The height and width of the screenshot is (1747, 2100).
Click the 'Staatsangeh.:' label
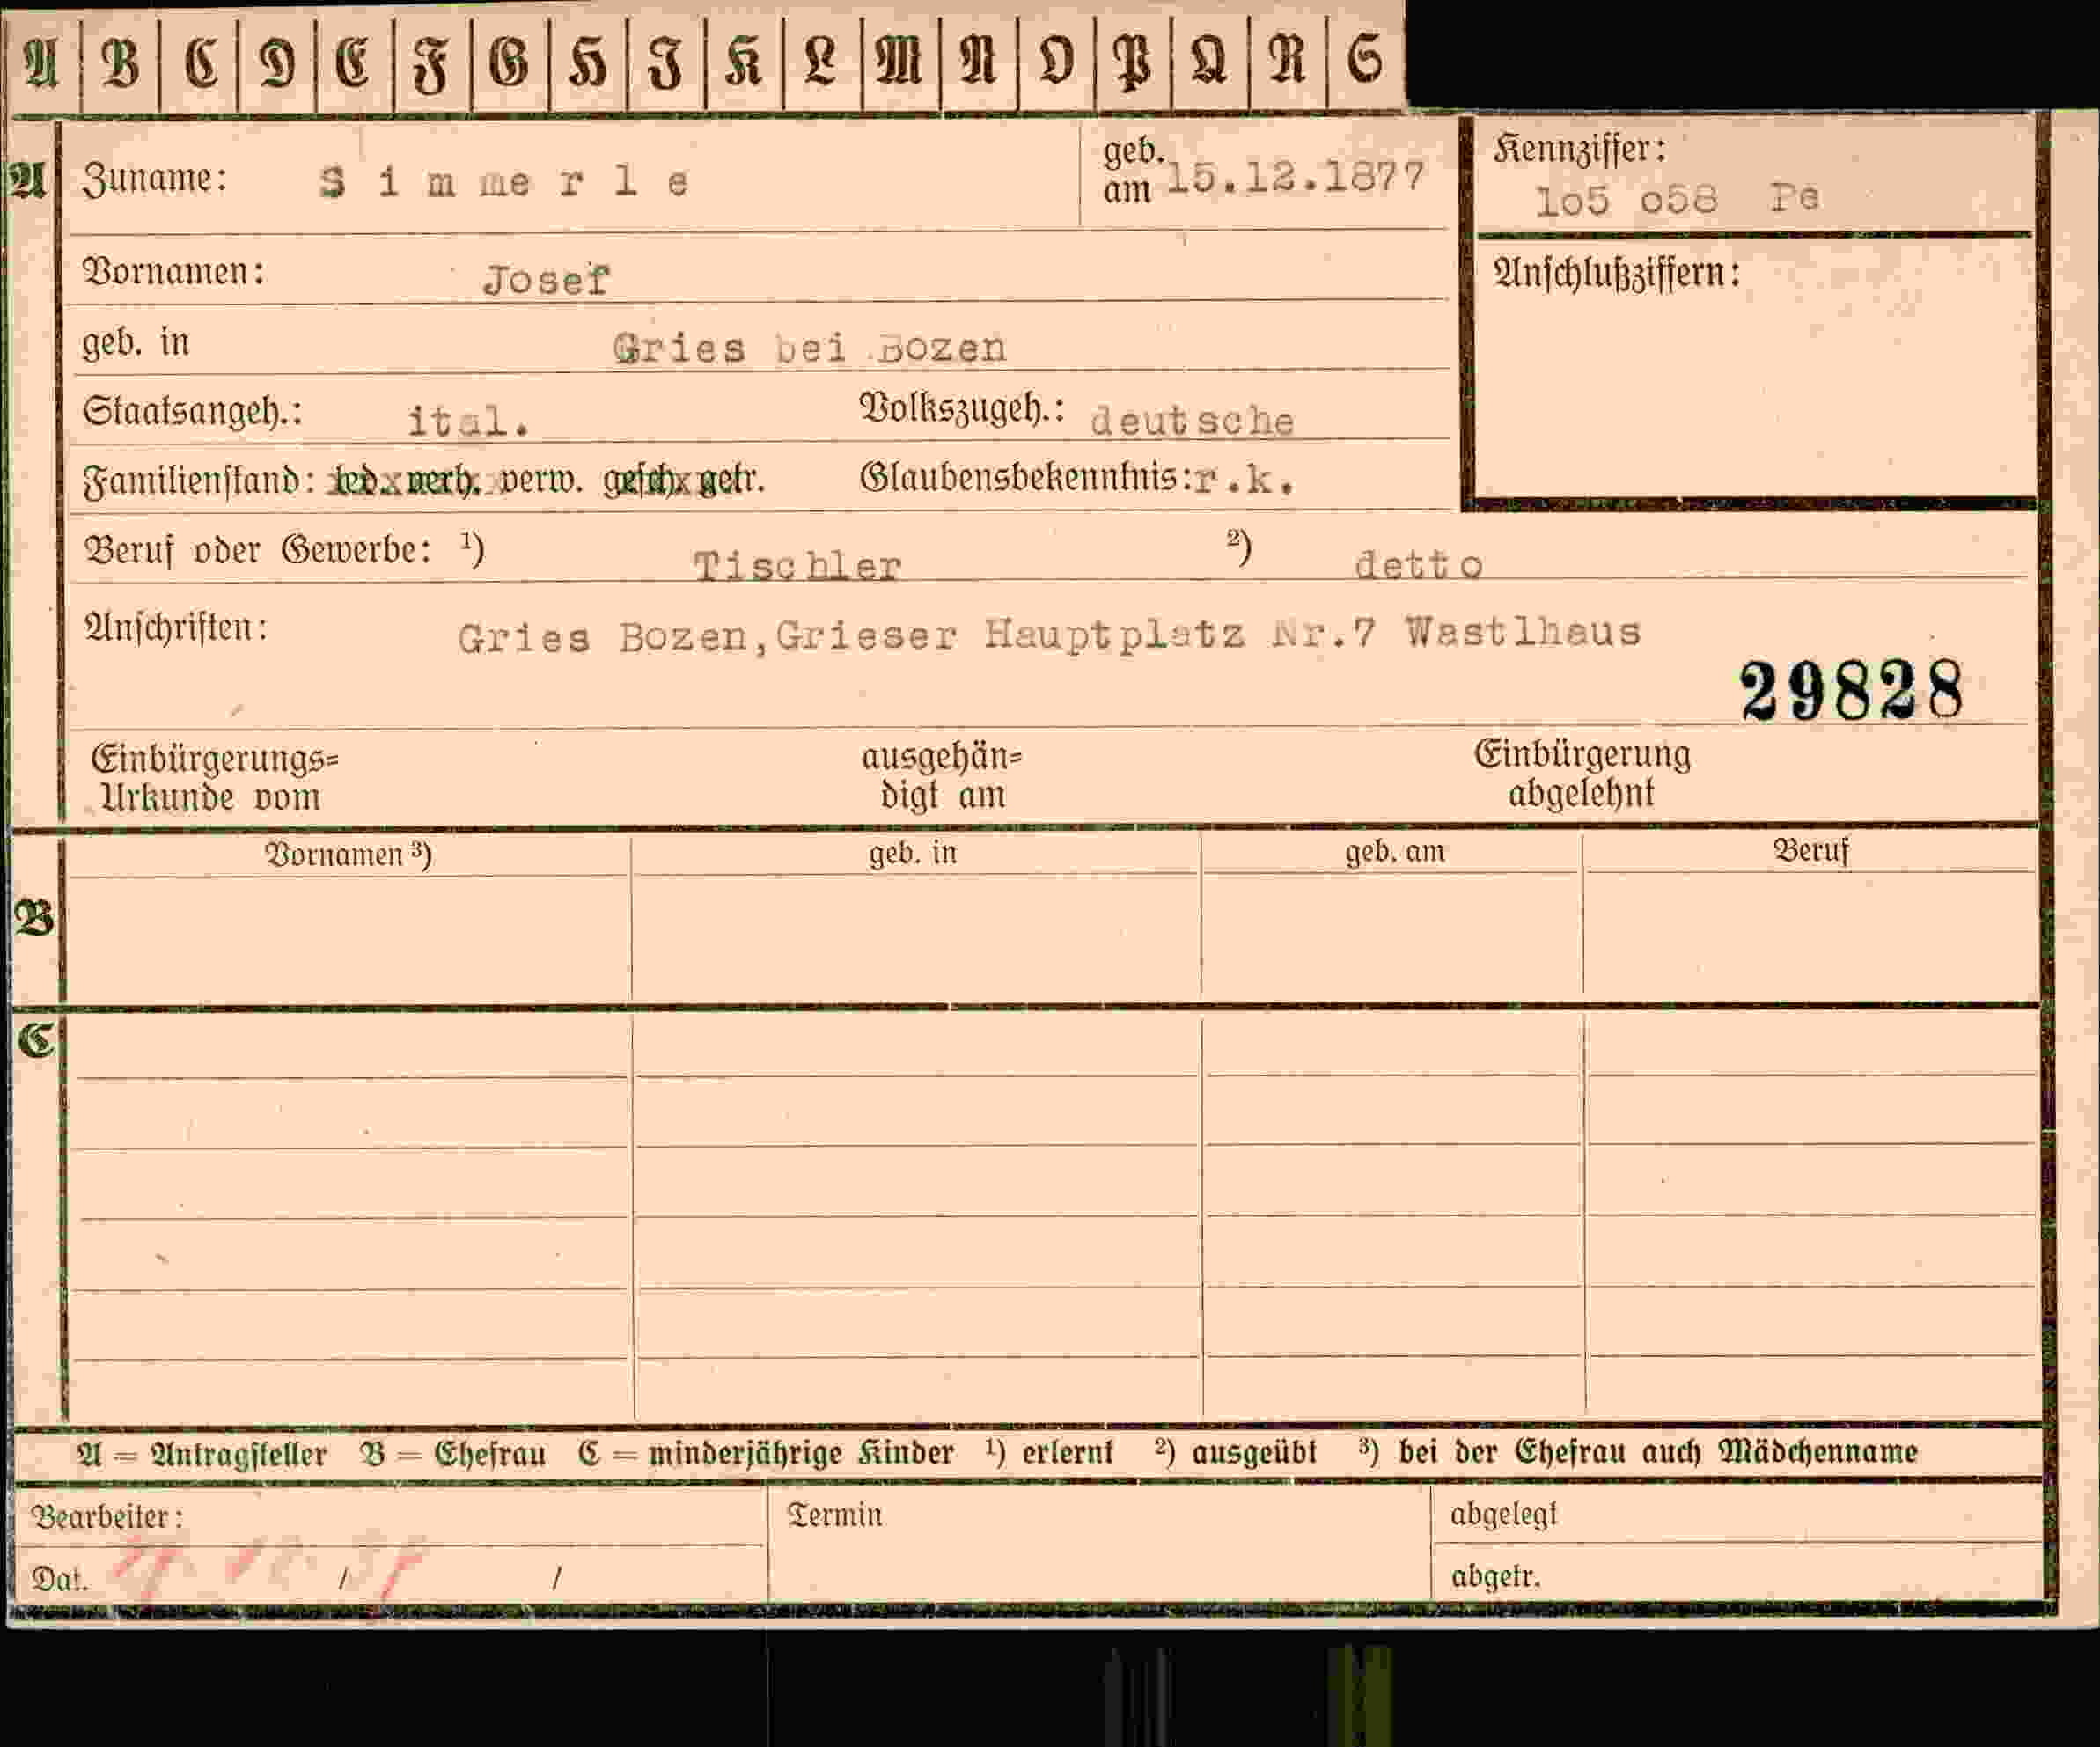point(193,411)
